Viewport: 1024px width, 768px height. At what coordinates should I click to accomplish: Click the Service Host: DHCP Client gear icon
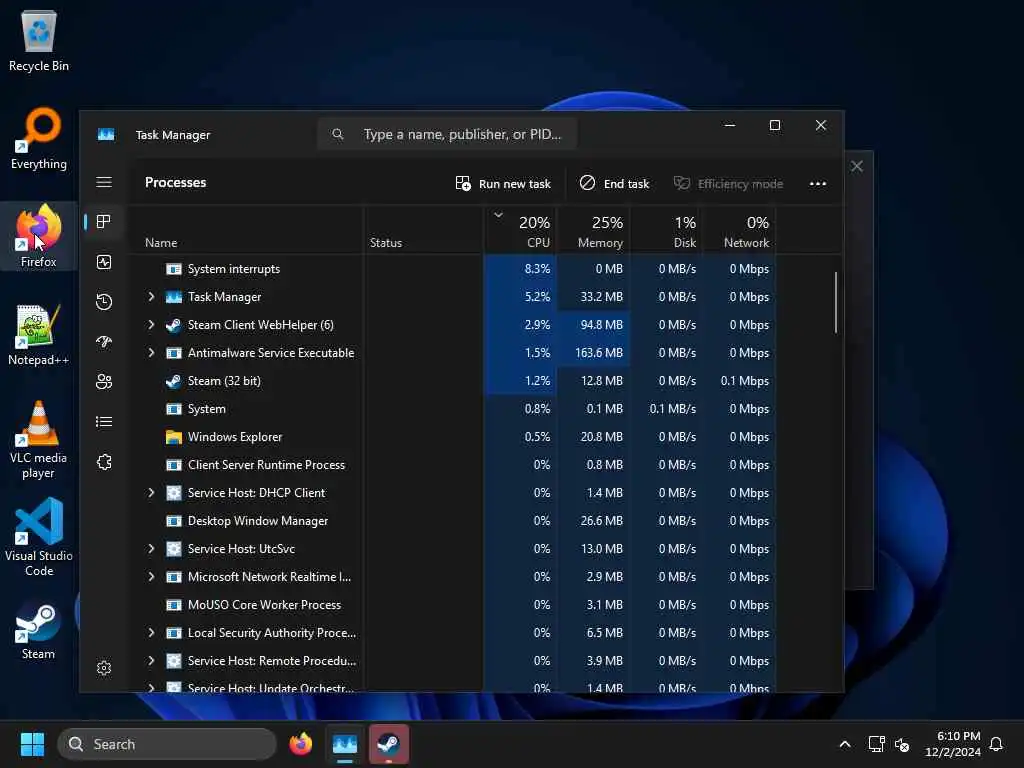(x=173, y=493)
